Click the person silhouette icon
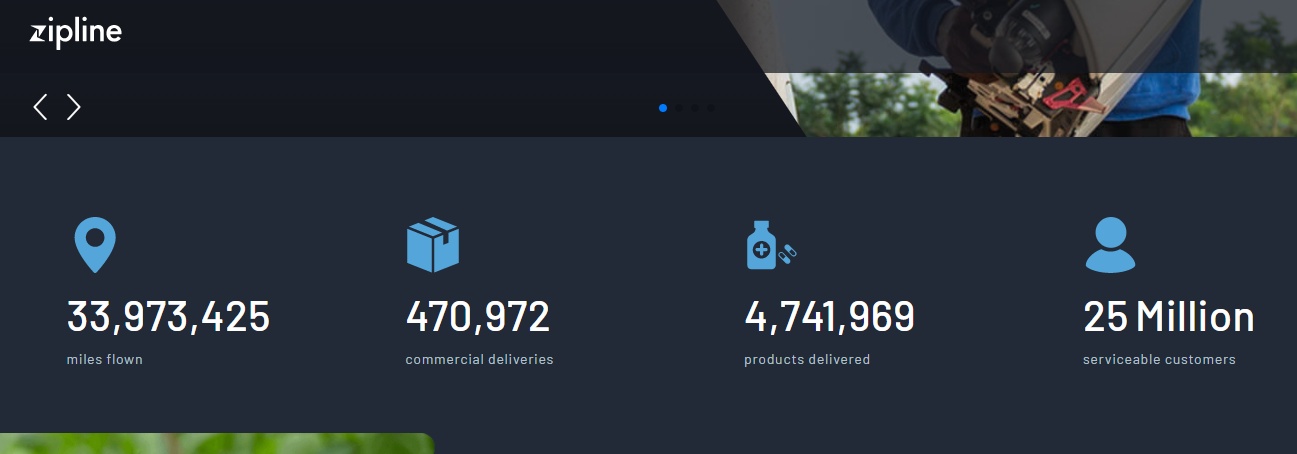1297x454 pixels. pyautogui.click(x=1110, y=245)
